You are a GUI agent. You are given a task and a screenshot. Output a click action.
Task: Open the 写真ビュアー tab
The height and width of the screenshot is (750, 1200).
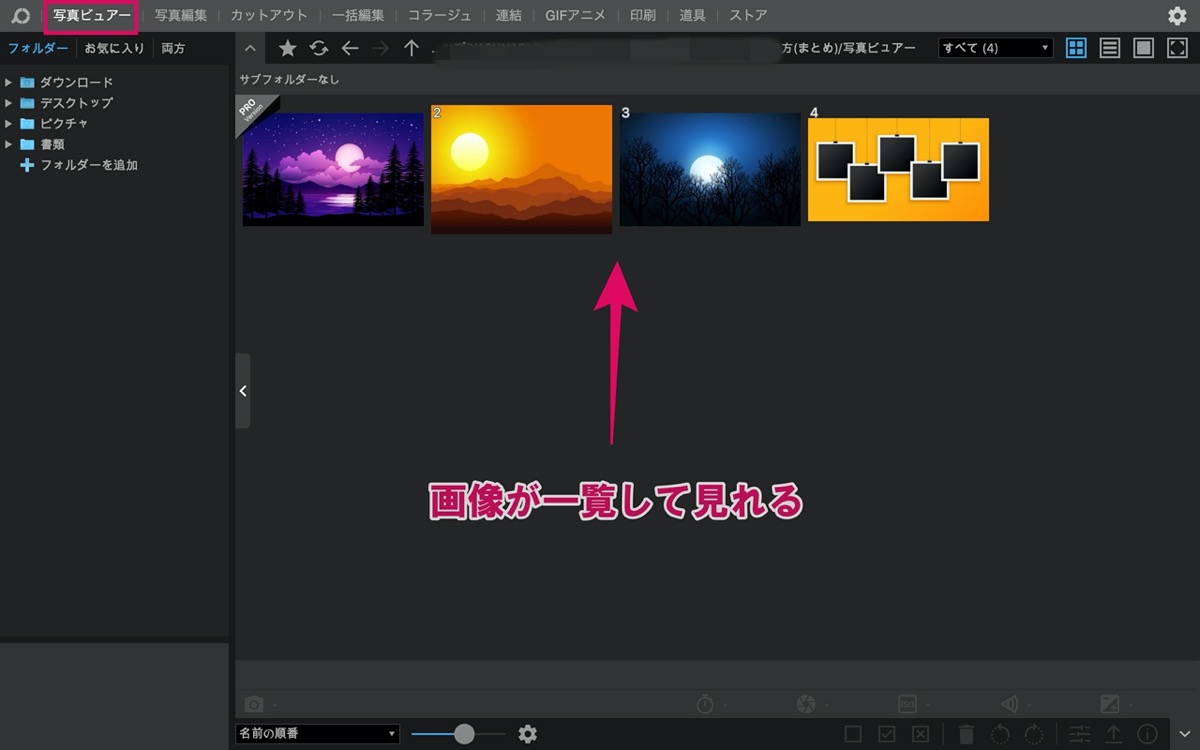pos(91,16)
